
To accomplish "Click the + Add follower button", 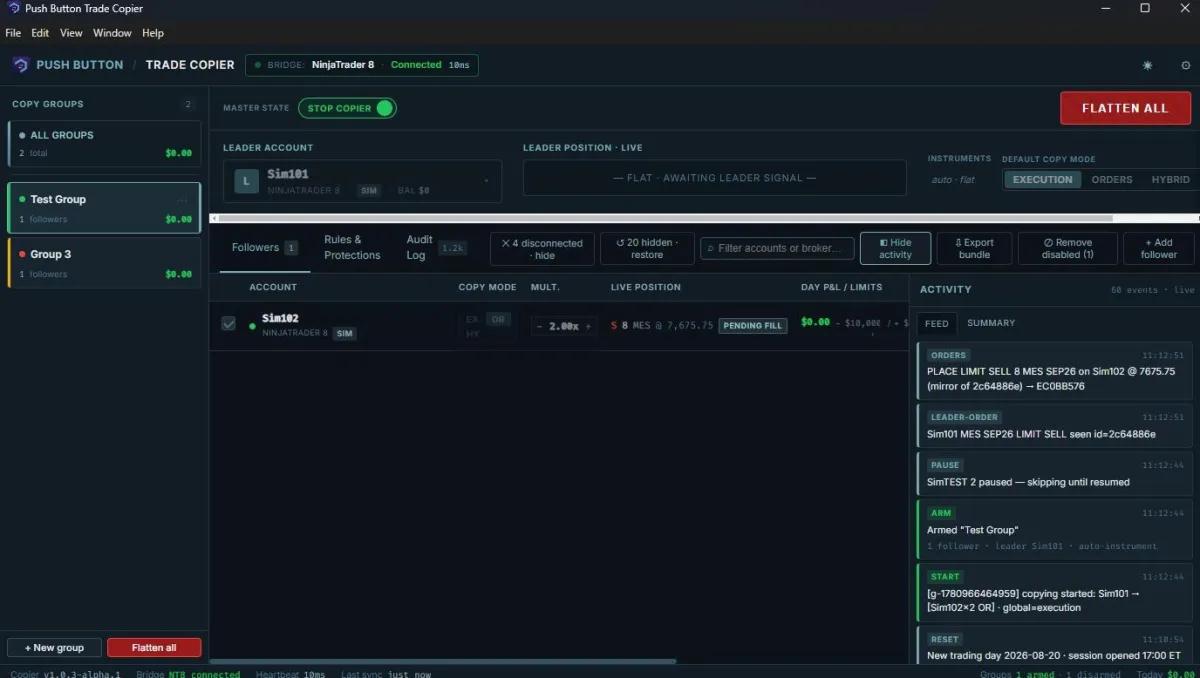I will coord(1159,248).
